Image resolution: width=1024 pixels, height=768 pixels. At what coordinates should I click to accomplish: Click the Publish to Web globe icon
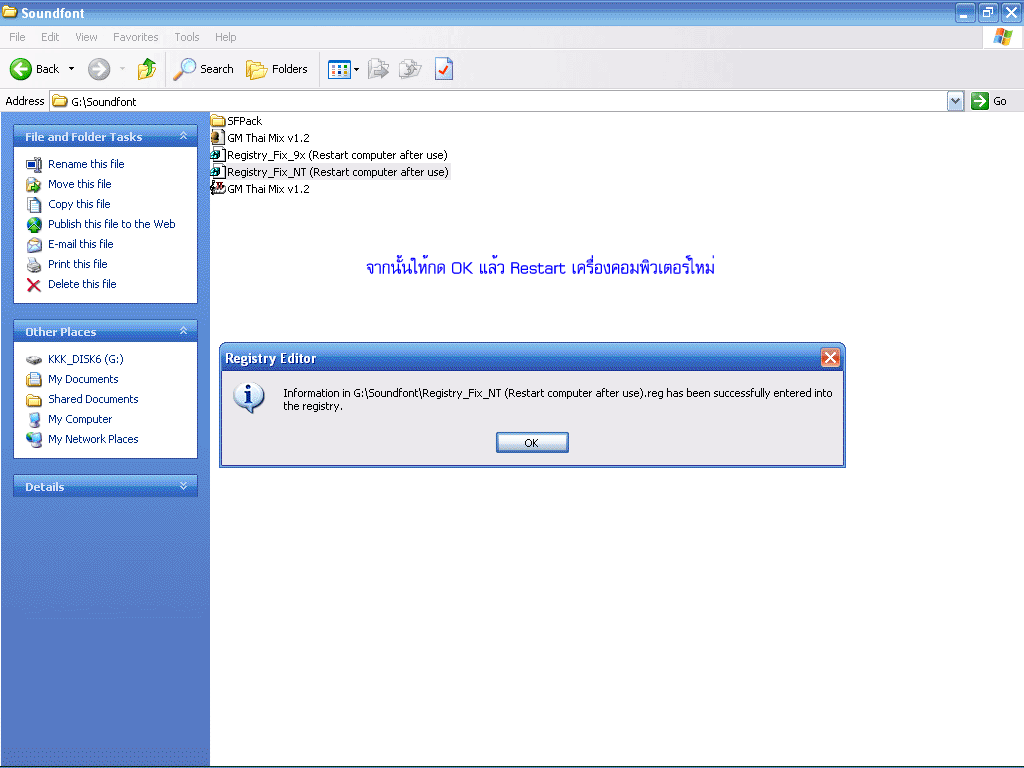pos(34,225)
